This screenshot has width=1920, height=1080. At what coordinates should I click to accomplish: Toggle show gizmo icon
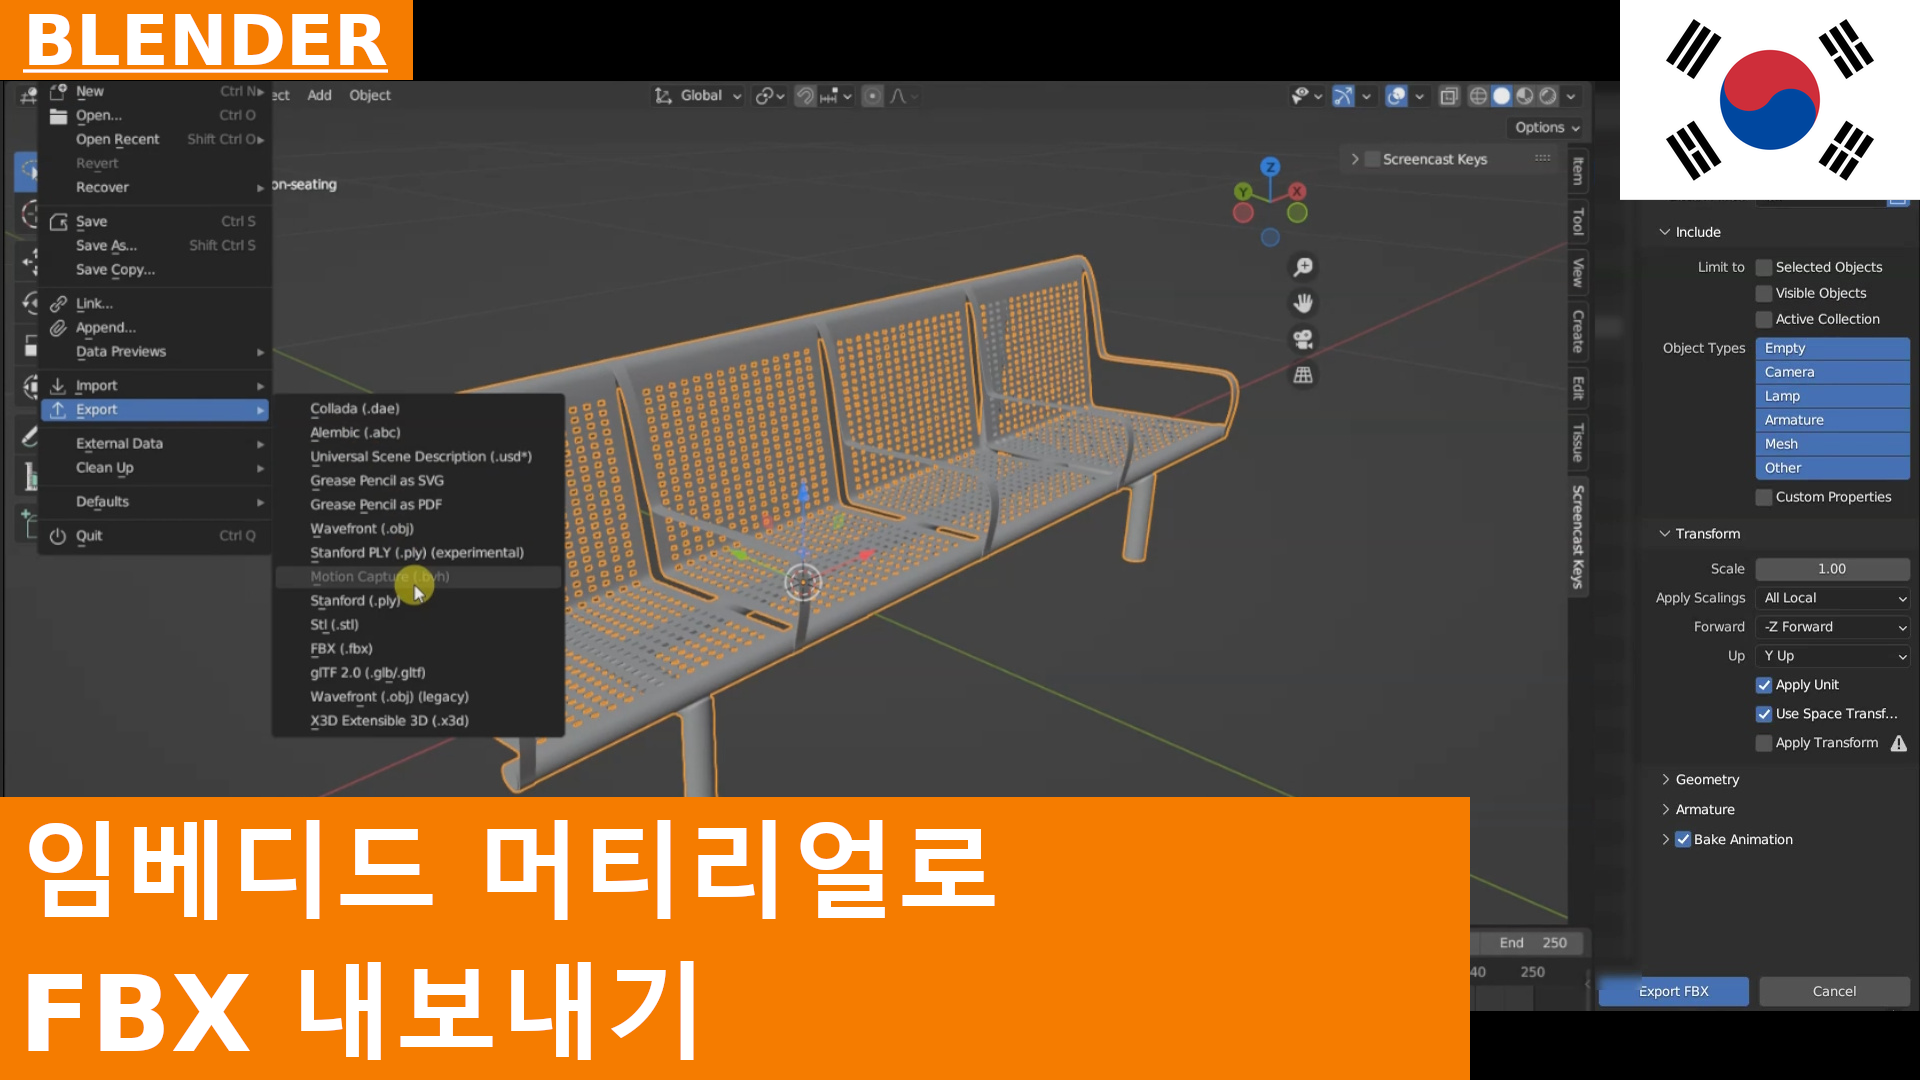(1343, 96)
